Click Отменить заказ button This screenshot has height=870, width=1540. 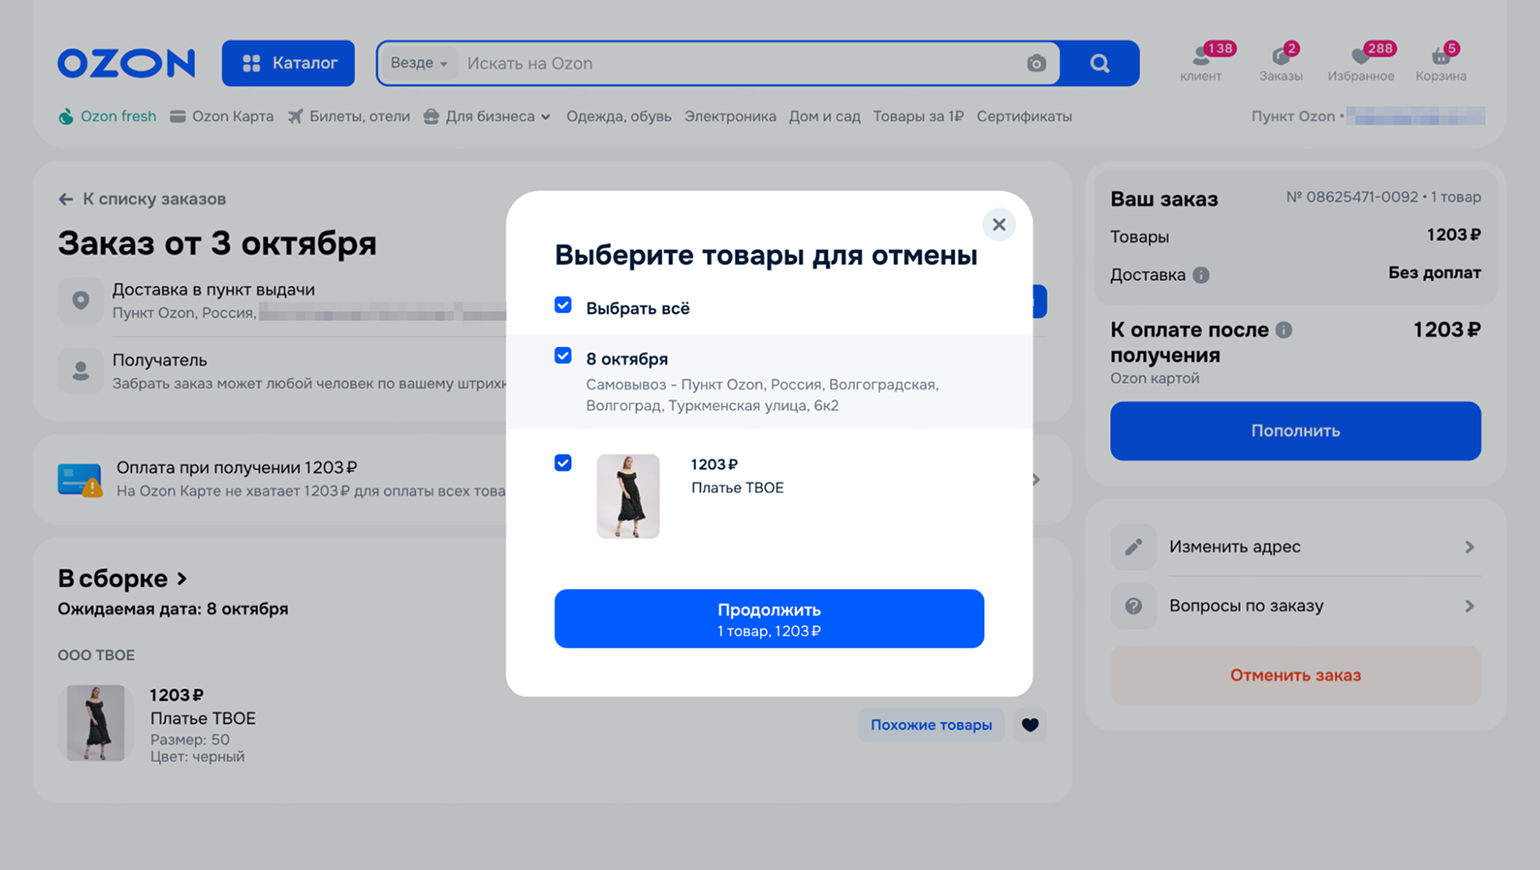(x=1295, y=675)
